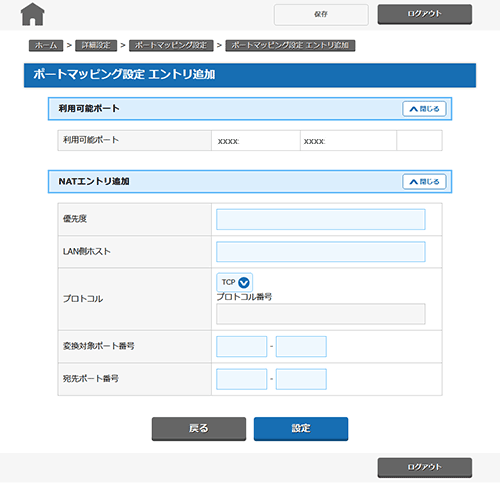Image resolution: width=500 pixels, height=487 pixels.
Task: Click the end 変換対象ポート番号 field
Action: [x=301, y=347]
